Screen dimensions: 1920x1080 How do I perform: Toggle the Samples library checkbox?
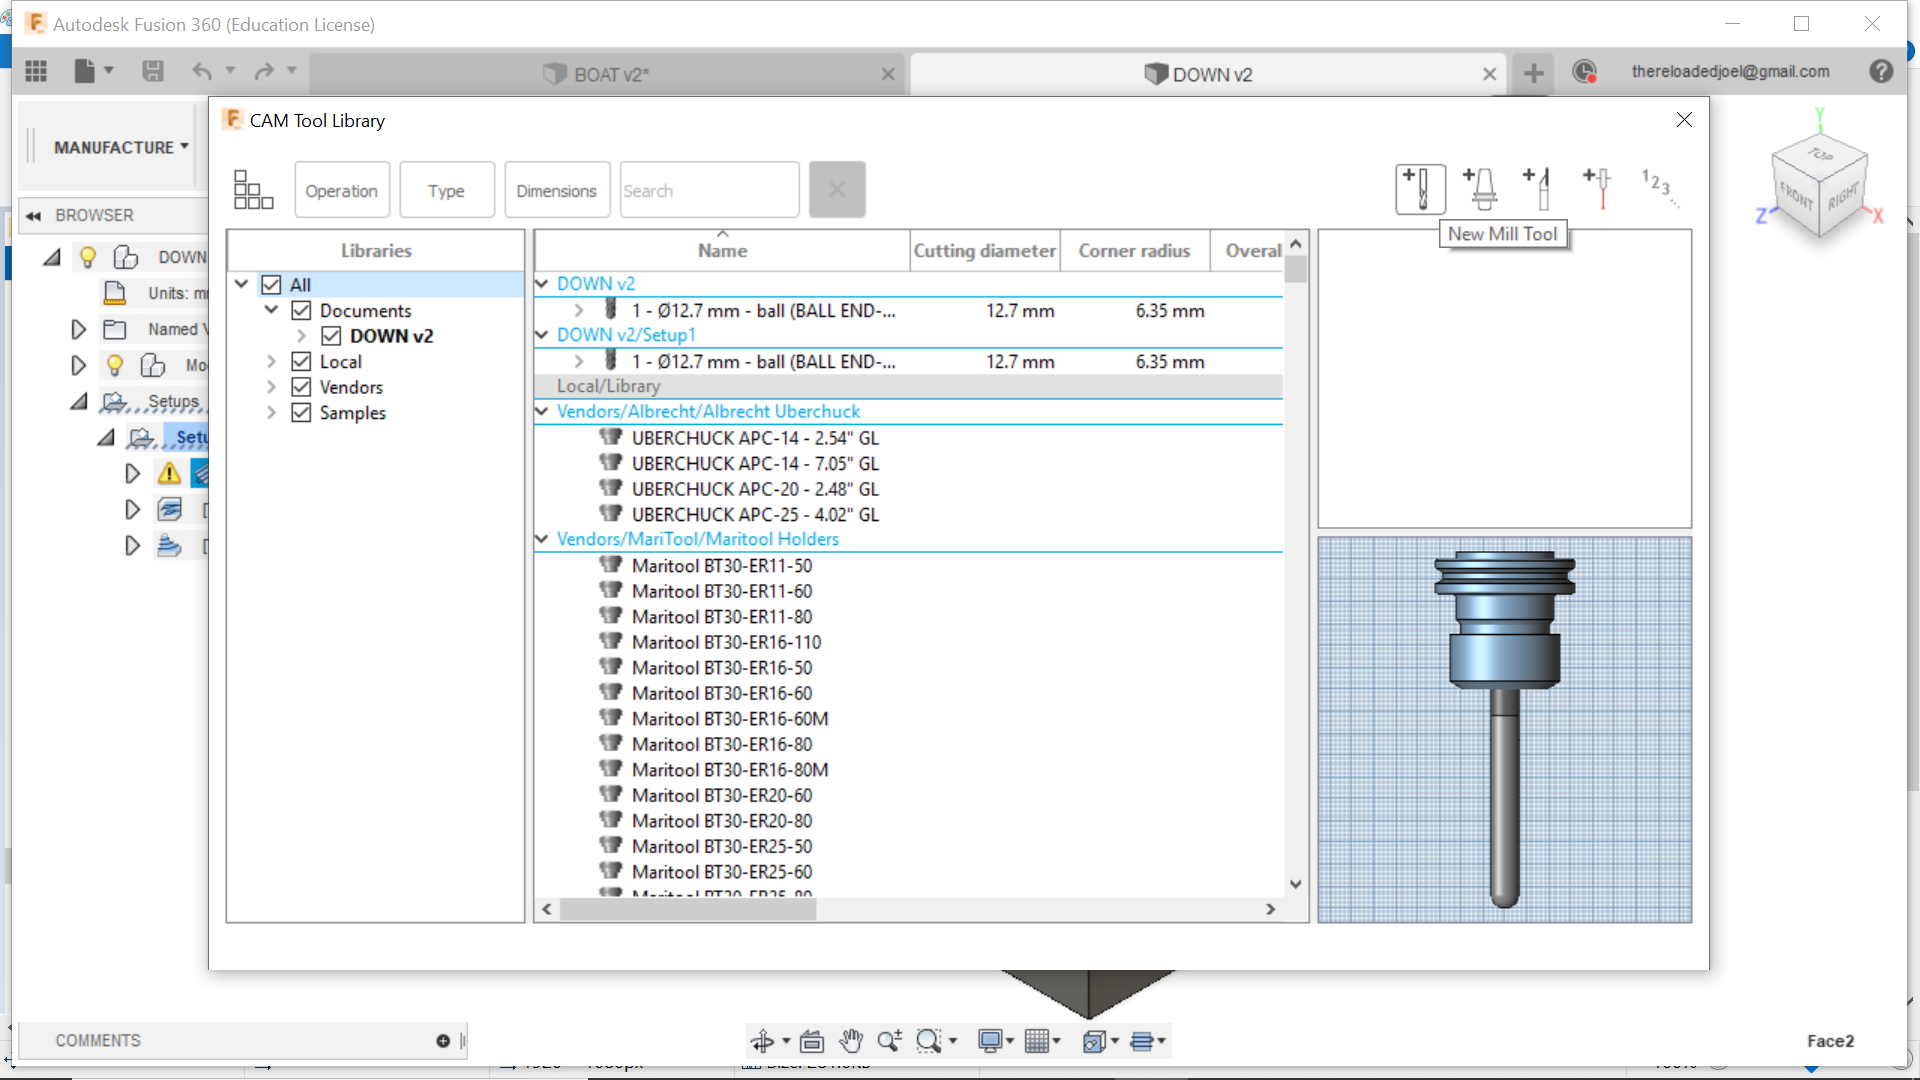301,413
